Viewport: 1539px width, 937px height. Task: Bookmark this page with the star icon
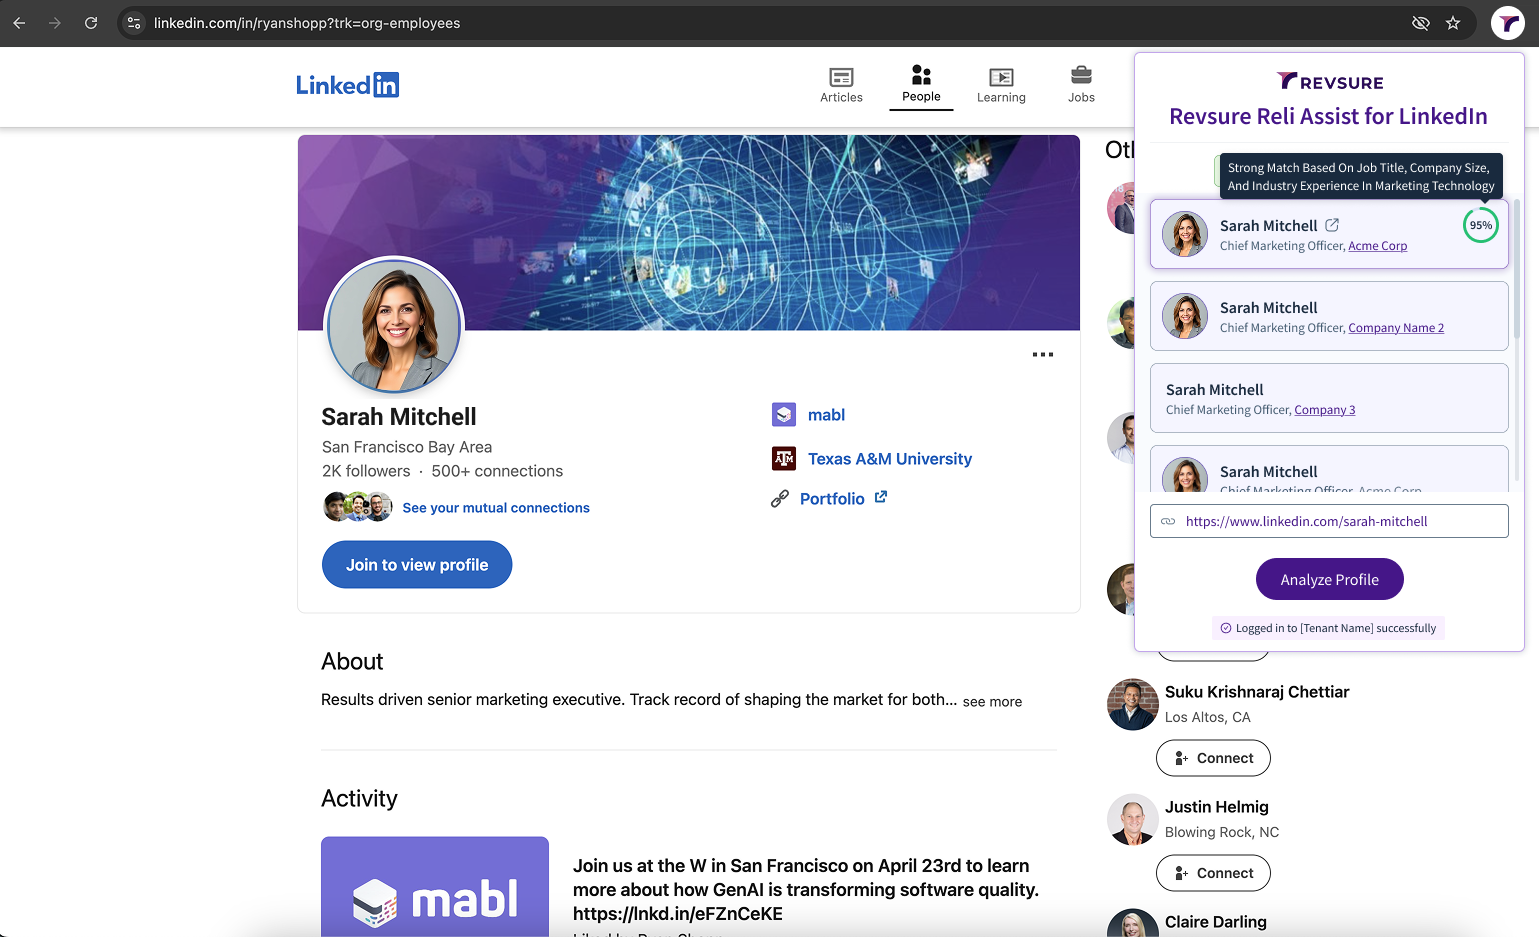click(x=1453, y=23)
